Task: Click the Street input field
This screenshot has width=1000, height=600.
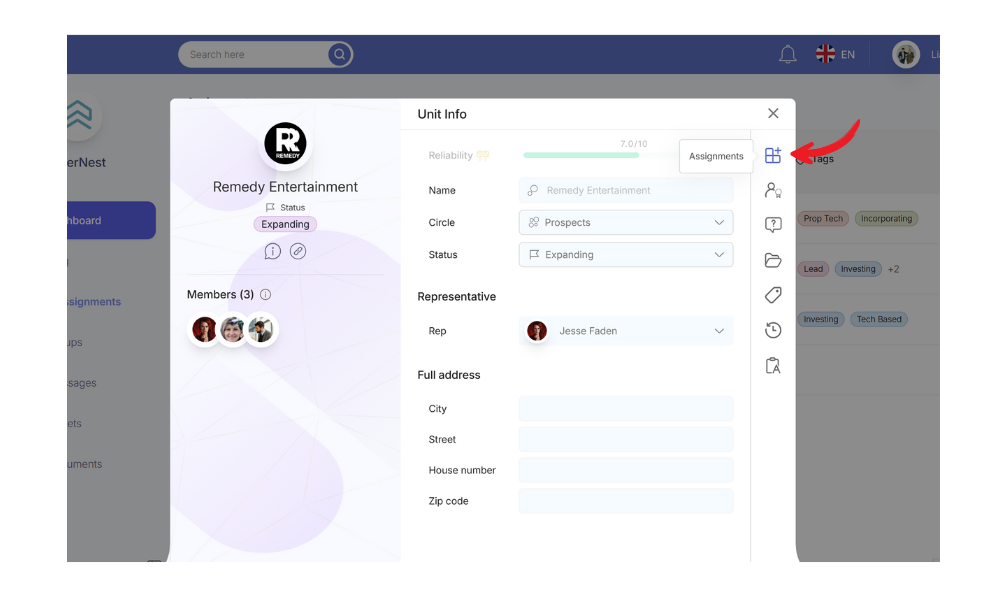Action: pyautogui.click(x=626, y=439)
